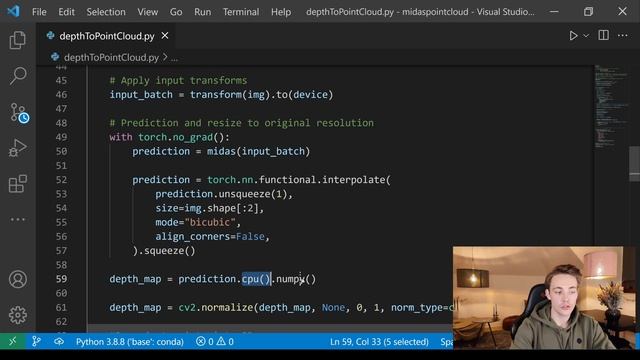Click the selected cpu() text on line 59

click(x=256, y=279)
